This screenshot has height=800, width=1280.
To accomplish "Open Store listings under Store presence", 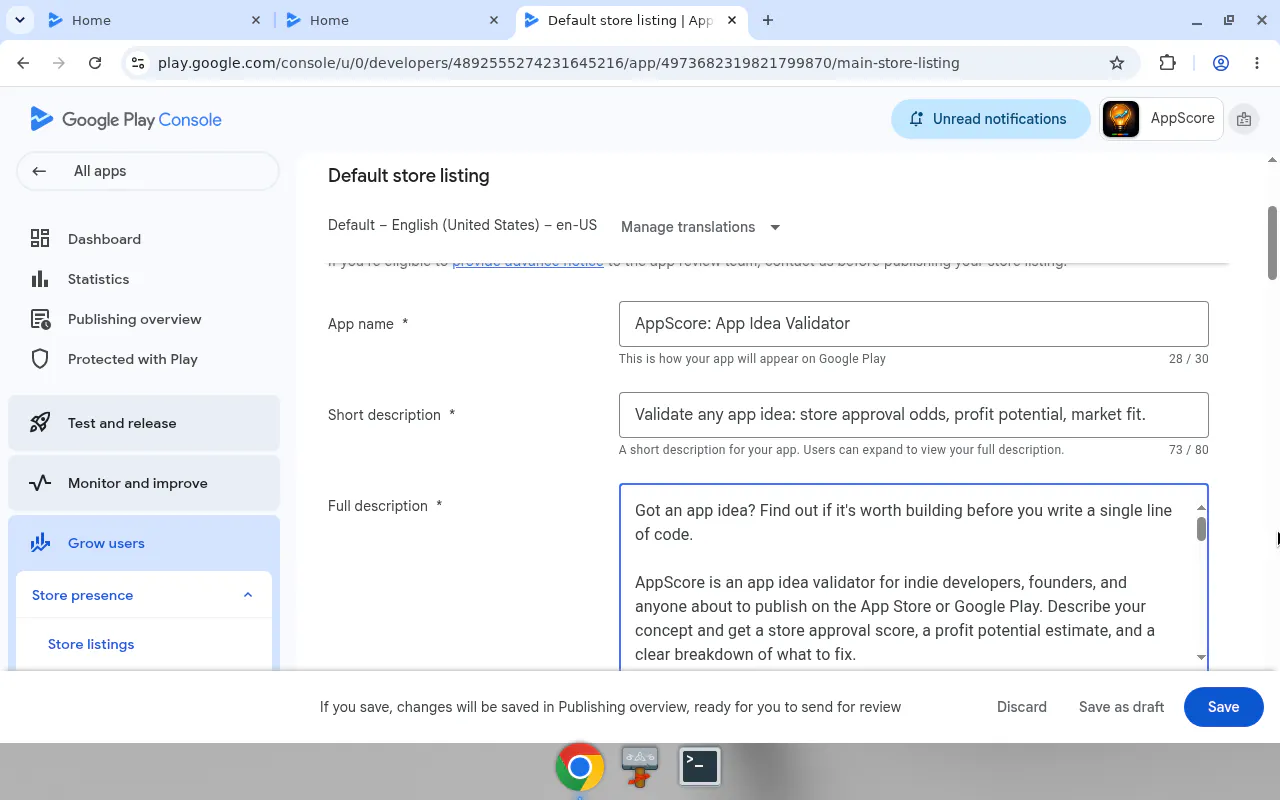I will pyautogui.click(x=91, y=644).
